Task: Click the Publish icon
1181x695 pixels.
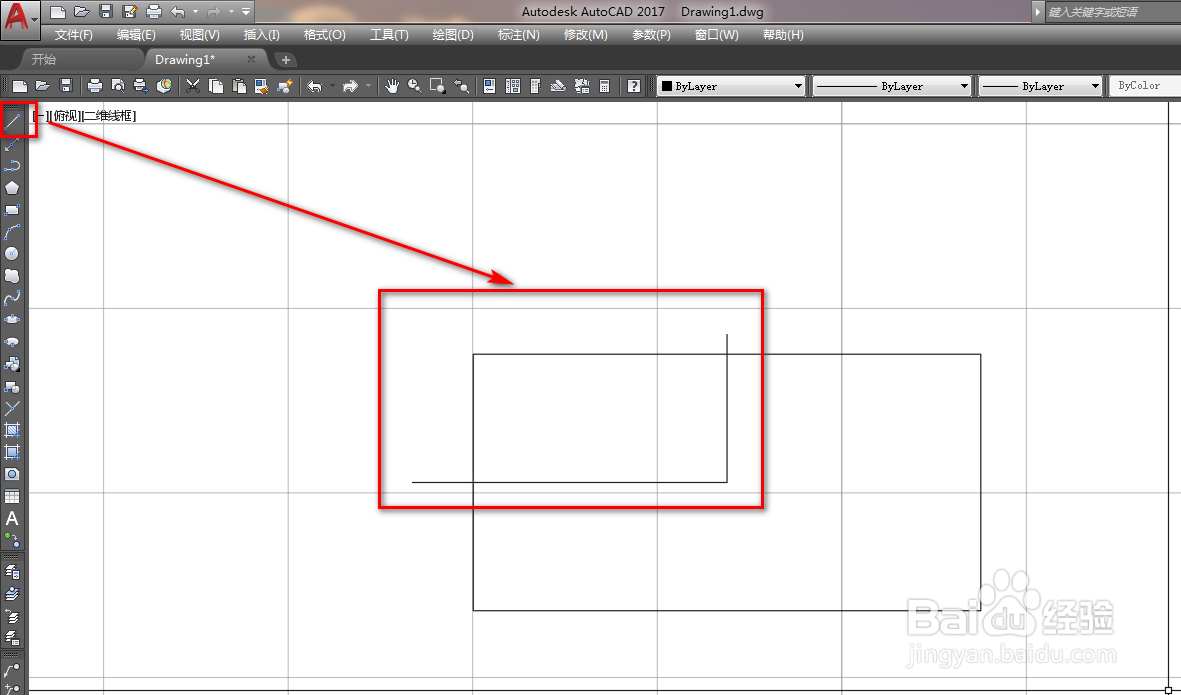Action: (x=141, y=86)
